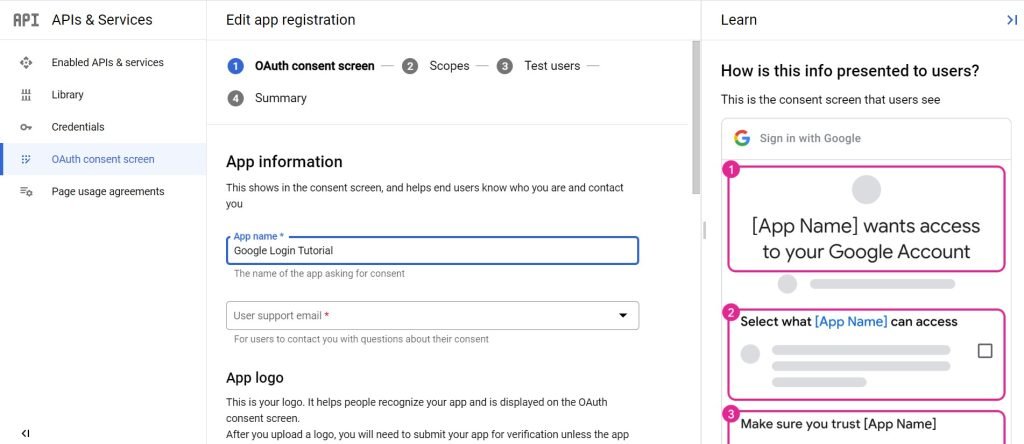The height and width of the screenshot is (444, 1024).
Task: Click the API logo icon
Action: [26, 20]
